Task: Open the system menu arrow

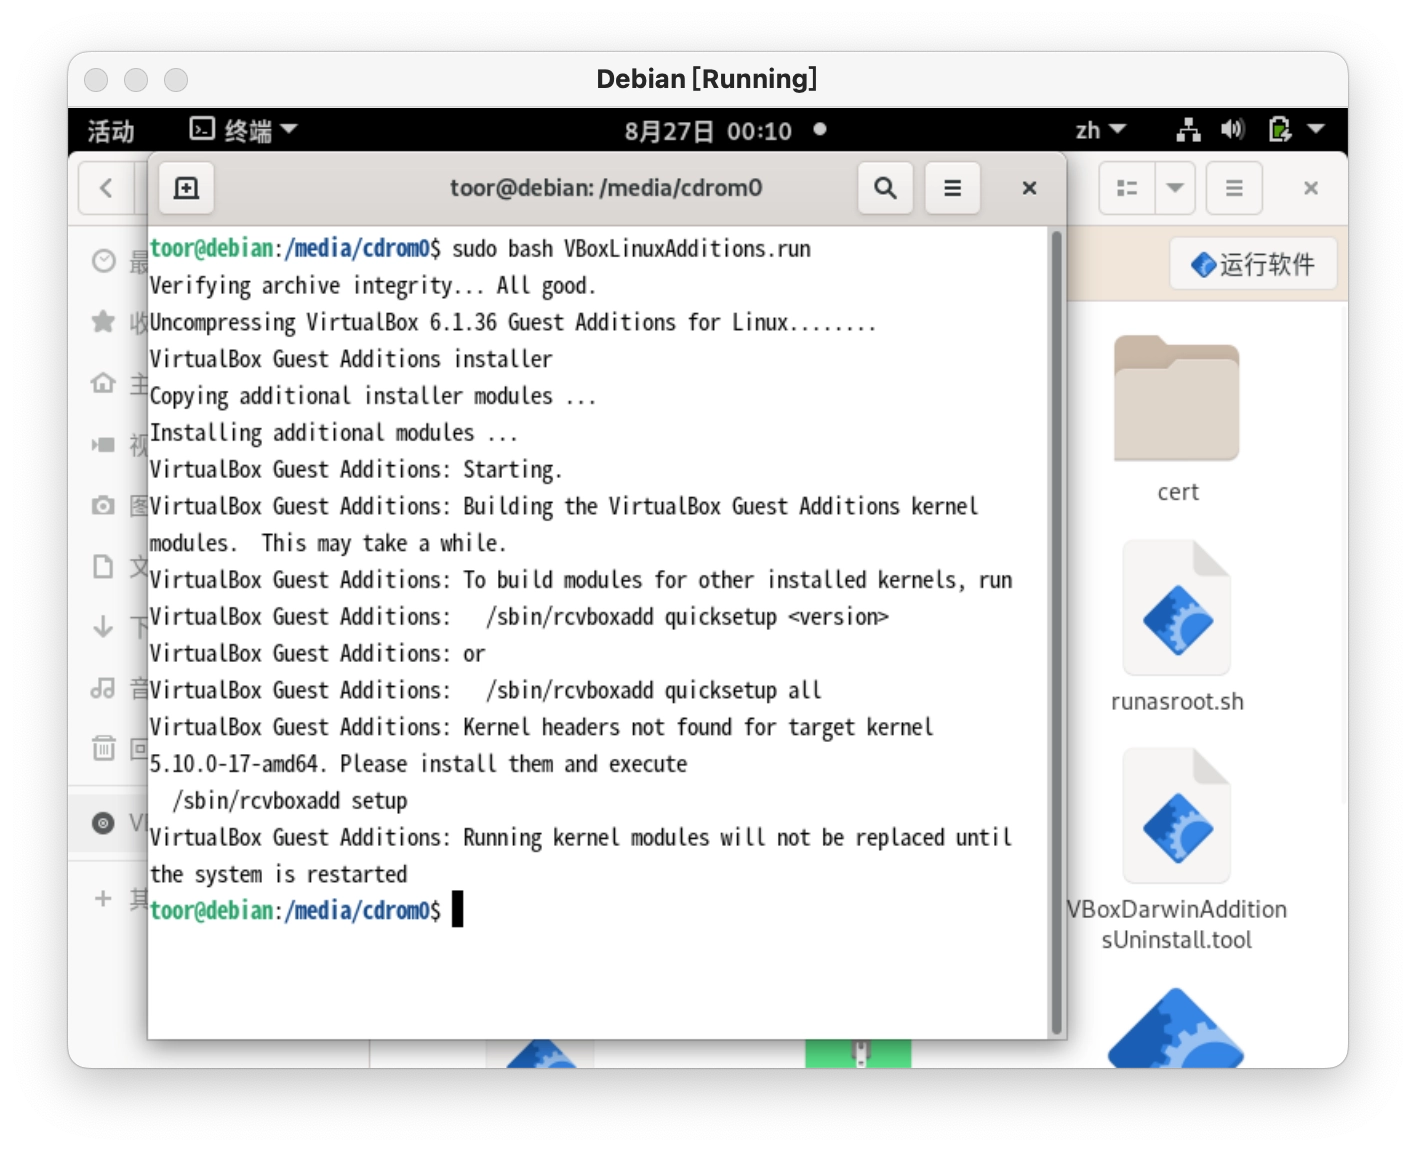Action: click(1316, 130)
